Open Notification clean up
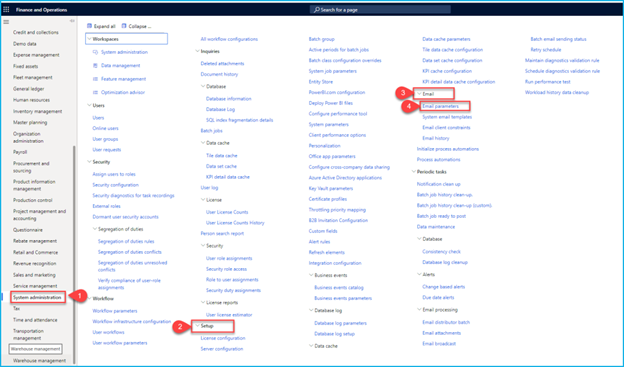Viewport: 624px width, 367px height. (439, 184)
